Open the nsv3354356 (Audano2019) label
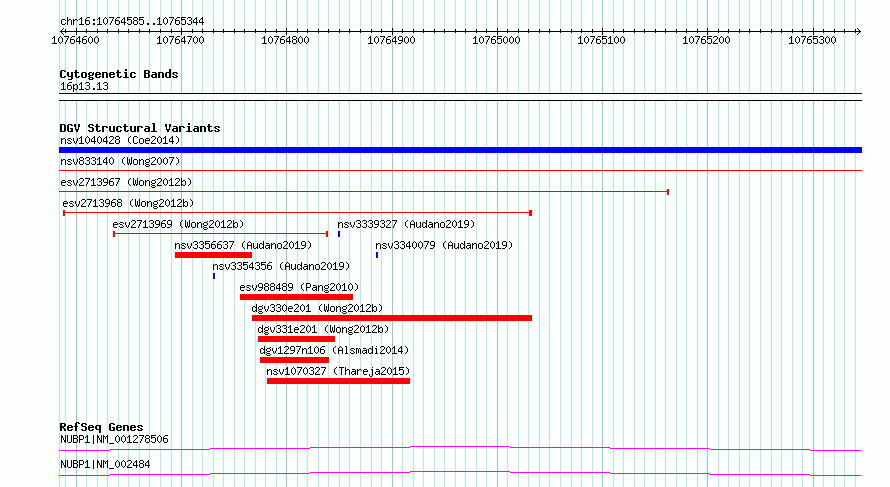Image resolution: width=890 pixels, height=487 pixels. coord(281,266)
